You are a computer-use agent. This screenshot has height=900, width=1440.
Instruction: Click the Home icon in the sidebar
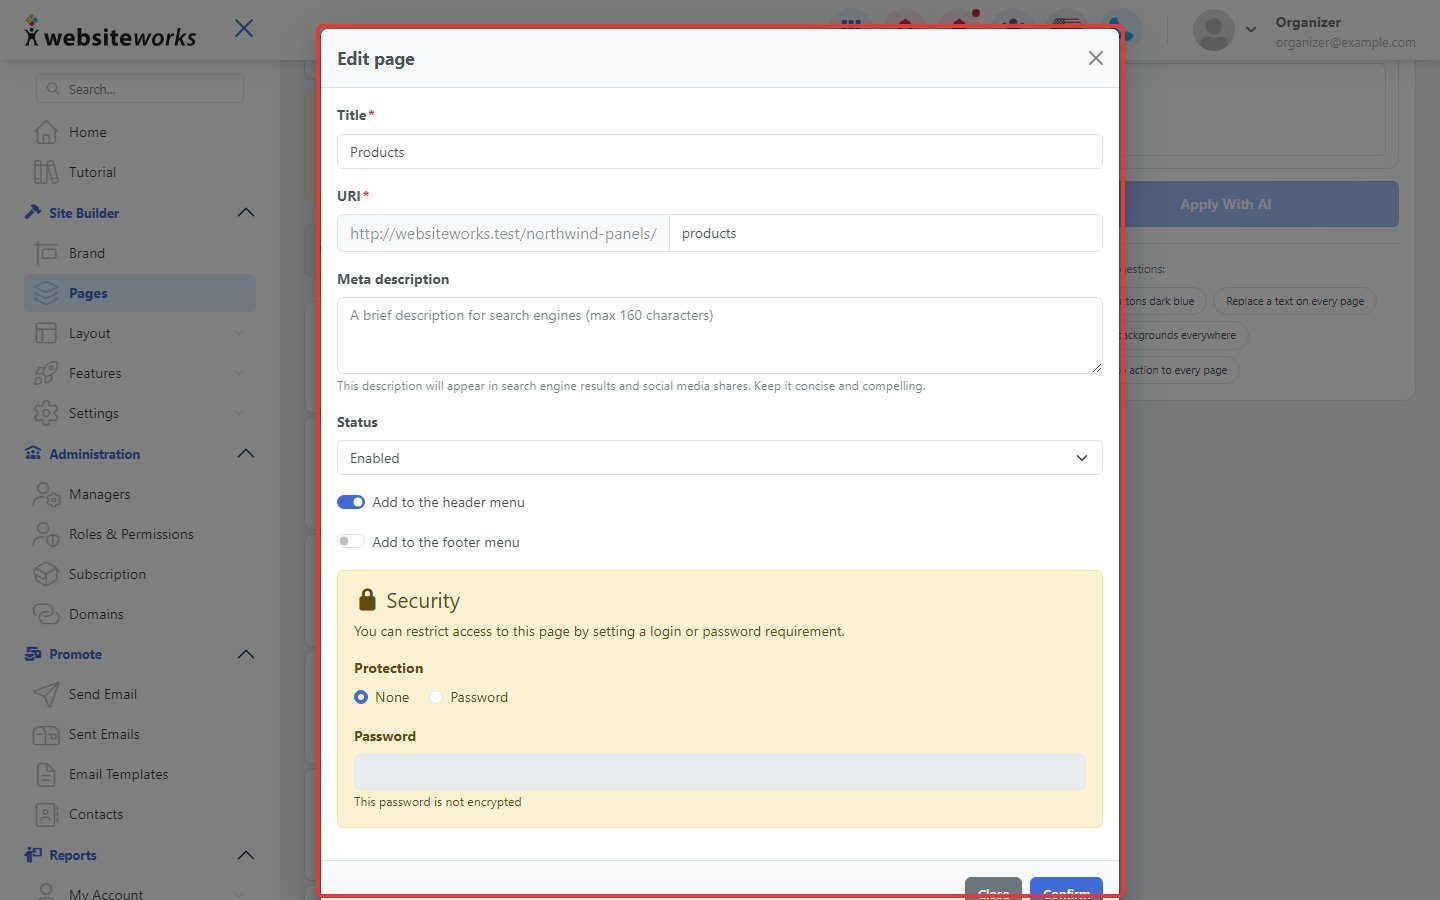(x=45, y=132)
